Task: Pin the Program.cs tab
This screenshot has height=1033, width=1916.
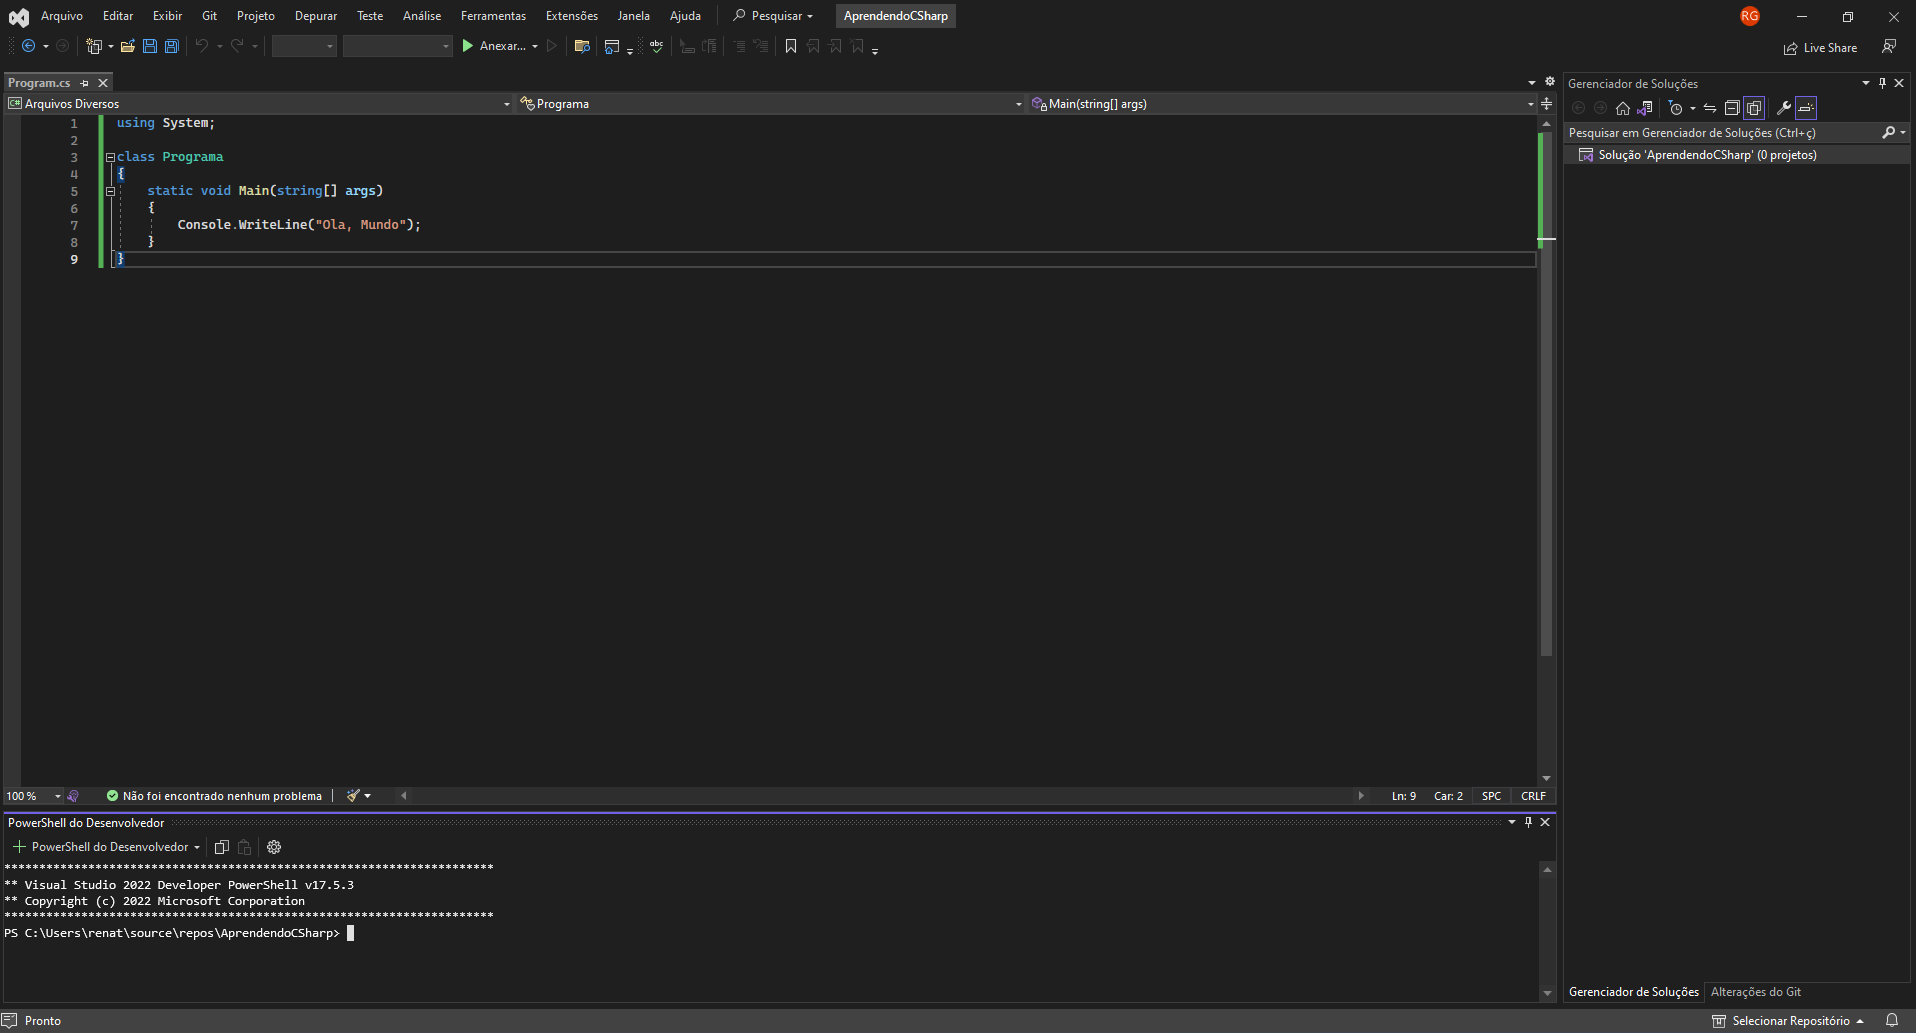Action: point(85,83)
